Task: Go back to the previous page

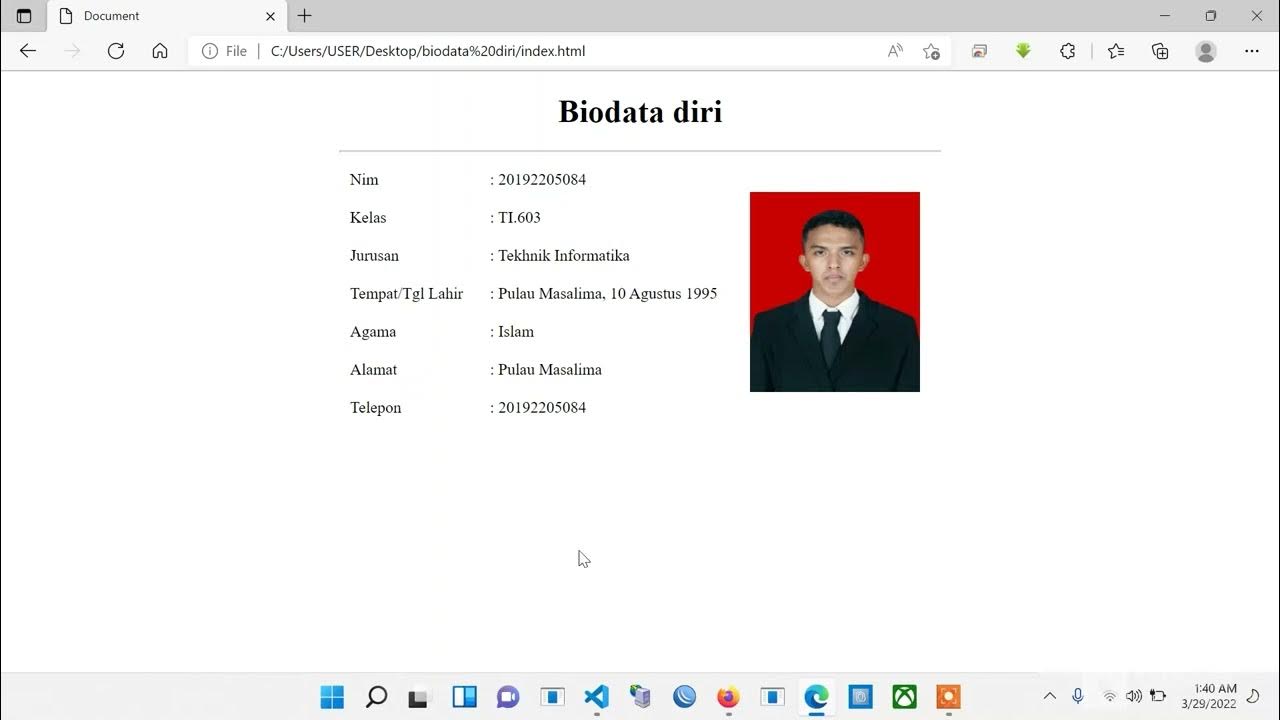Action: 28,51
